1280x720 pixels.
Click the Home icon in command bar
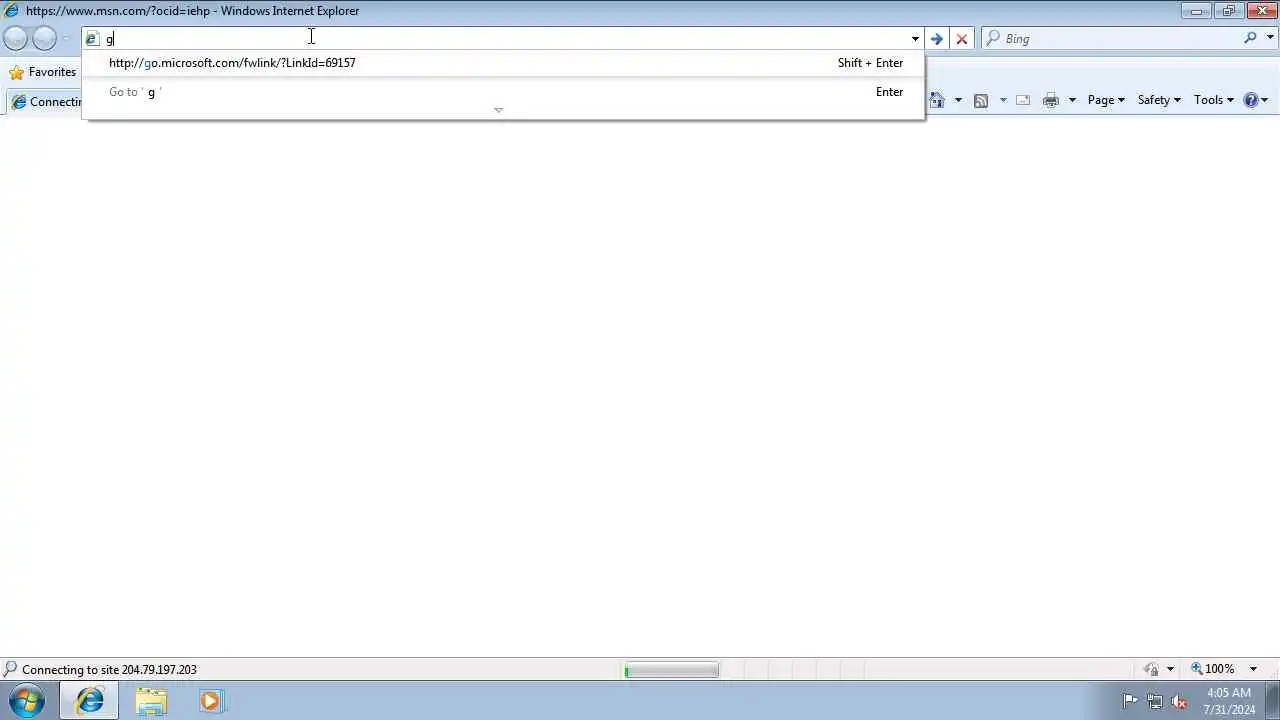click(x=937, y=100)
